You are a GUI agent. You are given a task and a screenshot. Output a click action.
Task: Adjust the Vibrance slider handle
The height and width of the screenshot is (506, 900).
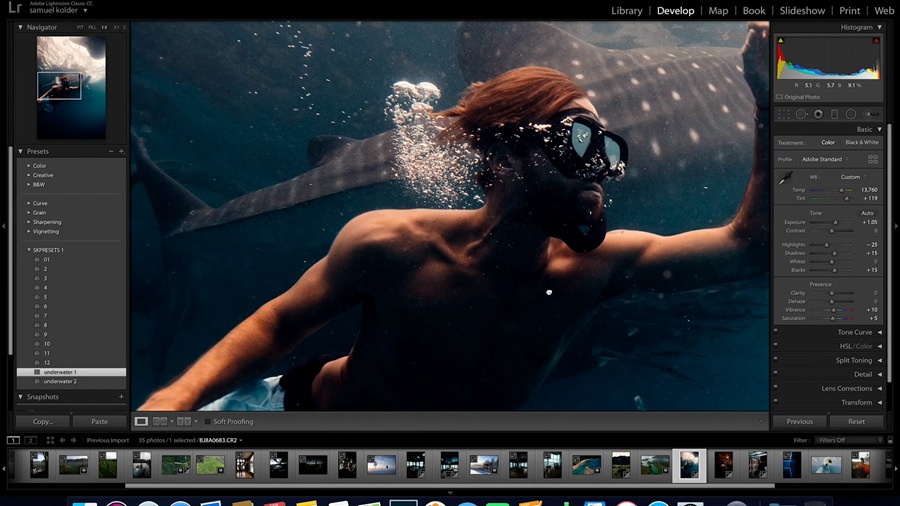[x=833, y=310]
